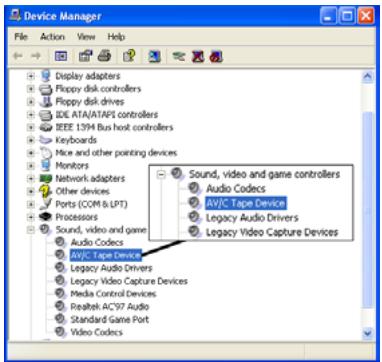Open the View menu
The width and height of the screenshot is (382, 362).
coord(86,37)
